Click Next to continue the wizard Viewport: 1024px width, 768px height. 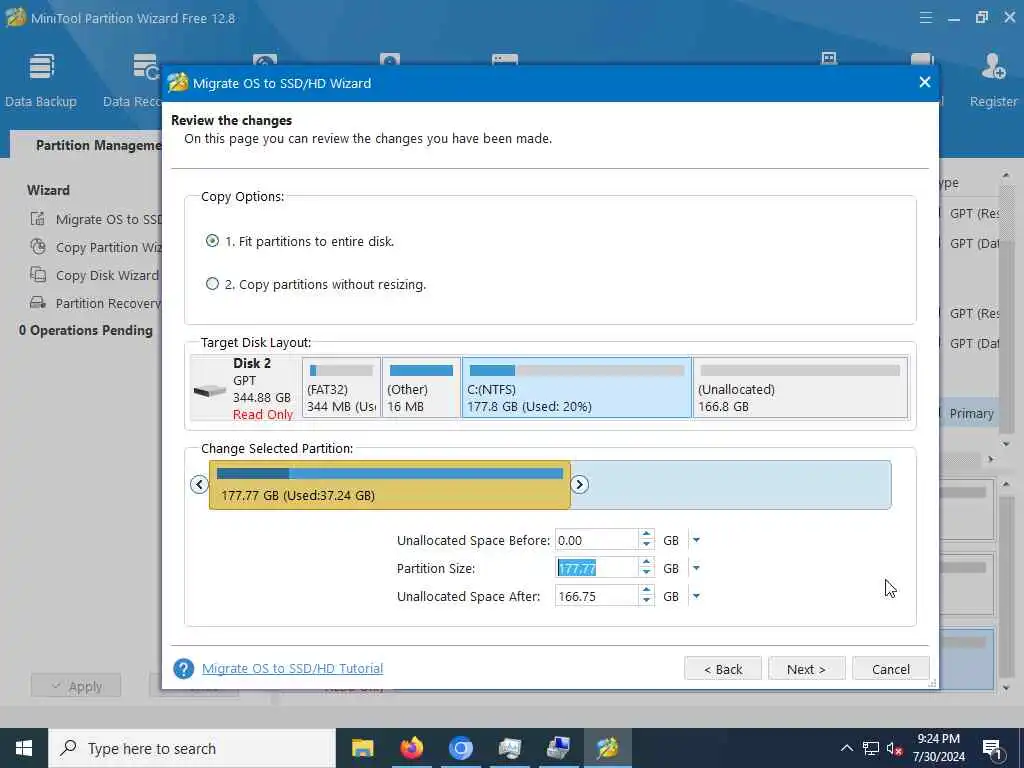click(807, 669)
